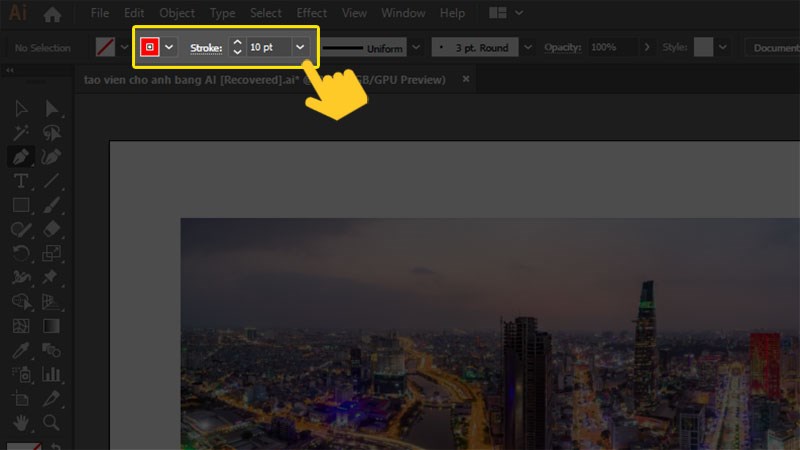
Task: Expand the opacity slider arrow
Action: tap(646, 47)
